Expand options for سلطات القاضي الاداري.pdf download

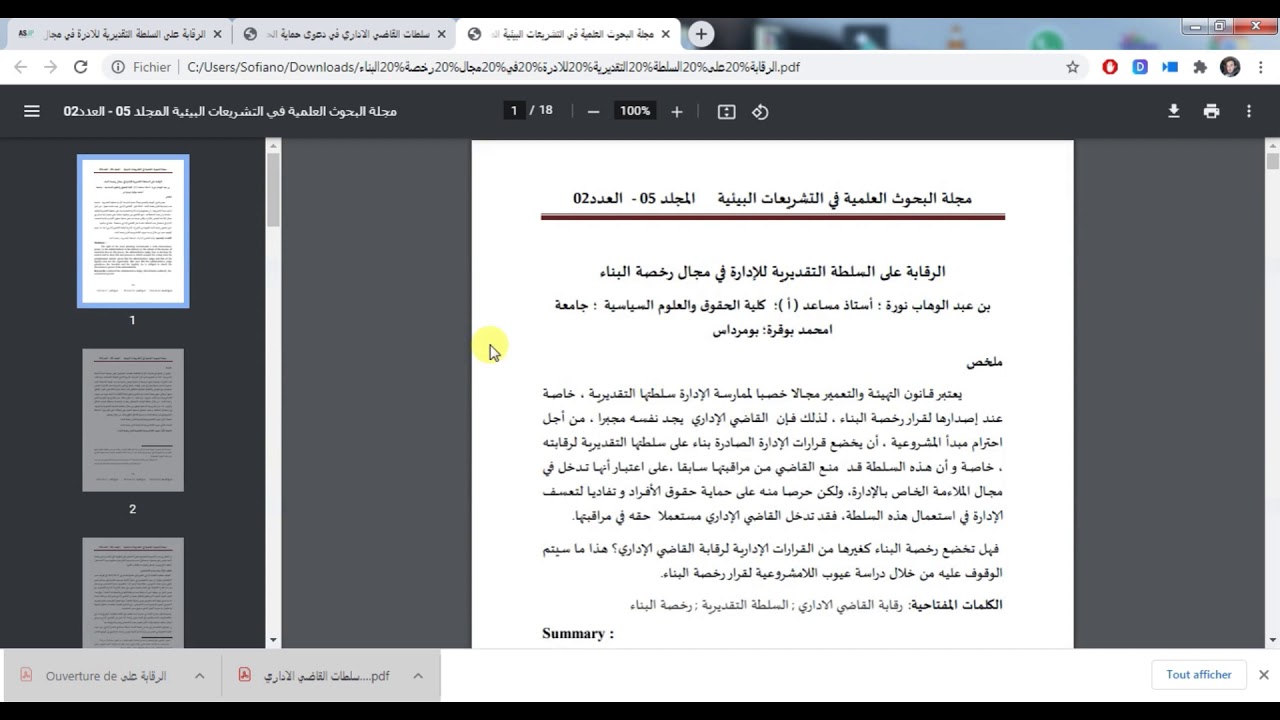point(418,676)
